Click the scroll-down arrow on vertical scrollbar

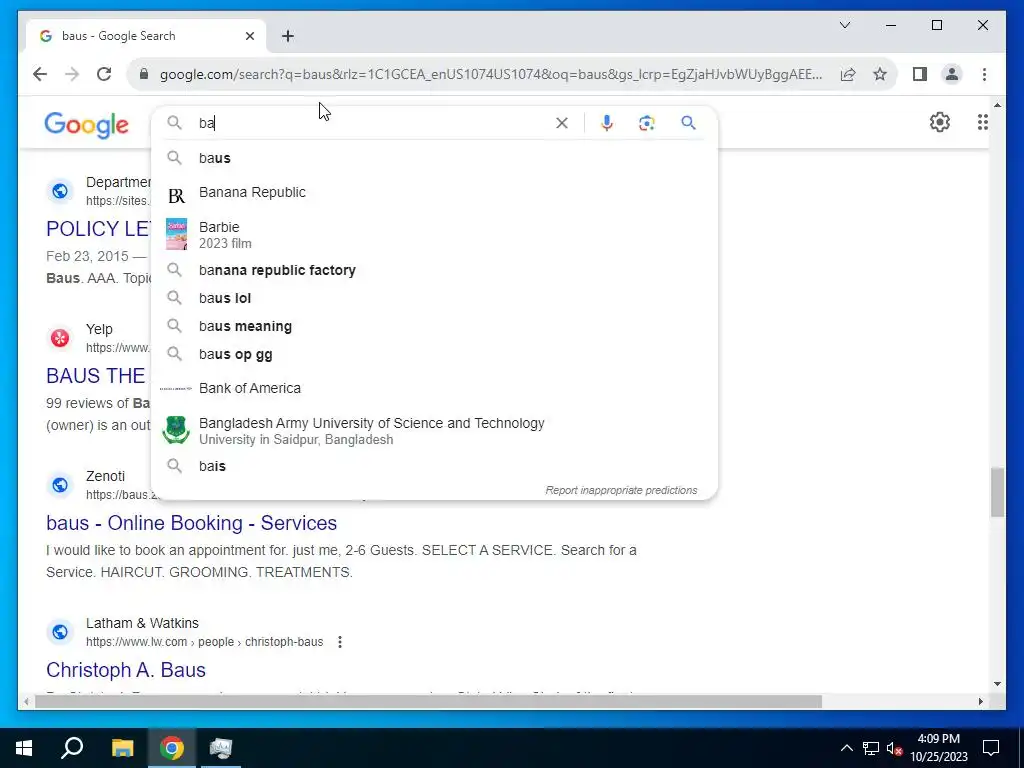997,684
